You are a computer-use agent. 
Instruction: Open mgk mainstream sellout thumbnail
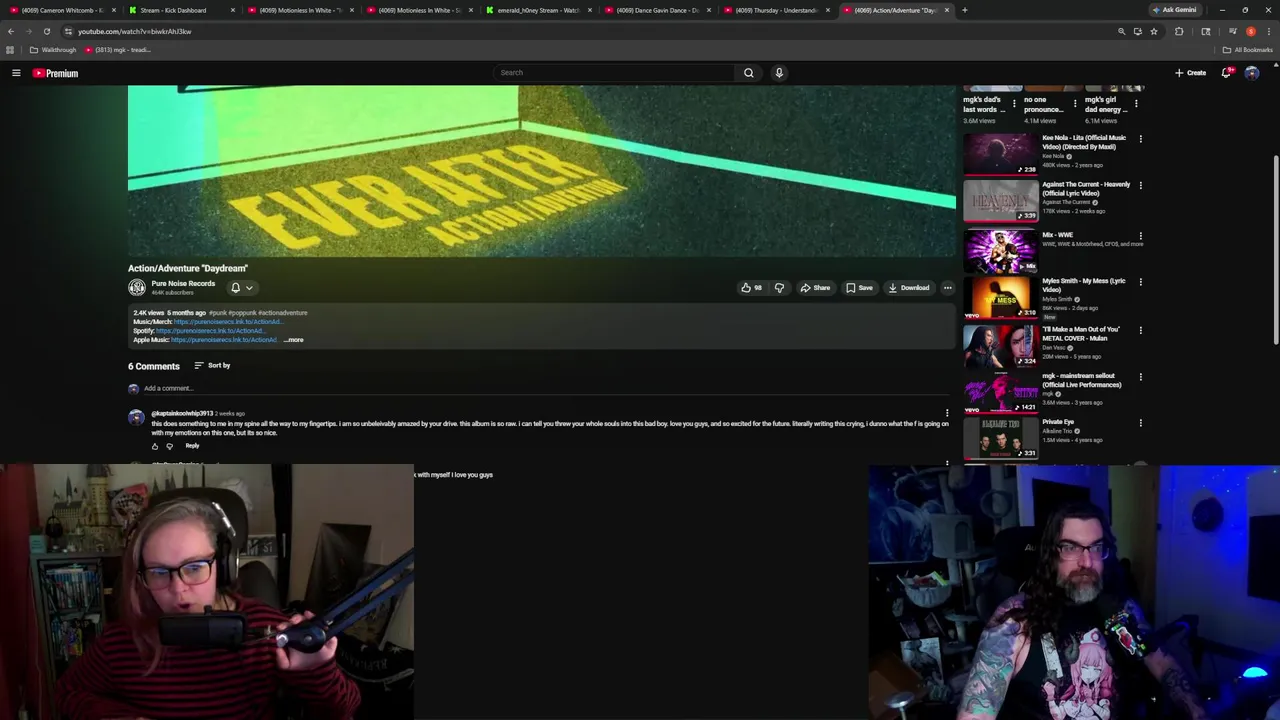pyautogui.click(x=1000, y=392)
